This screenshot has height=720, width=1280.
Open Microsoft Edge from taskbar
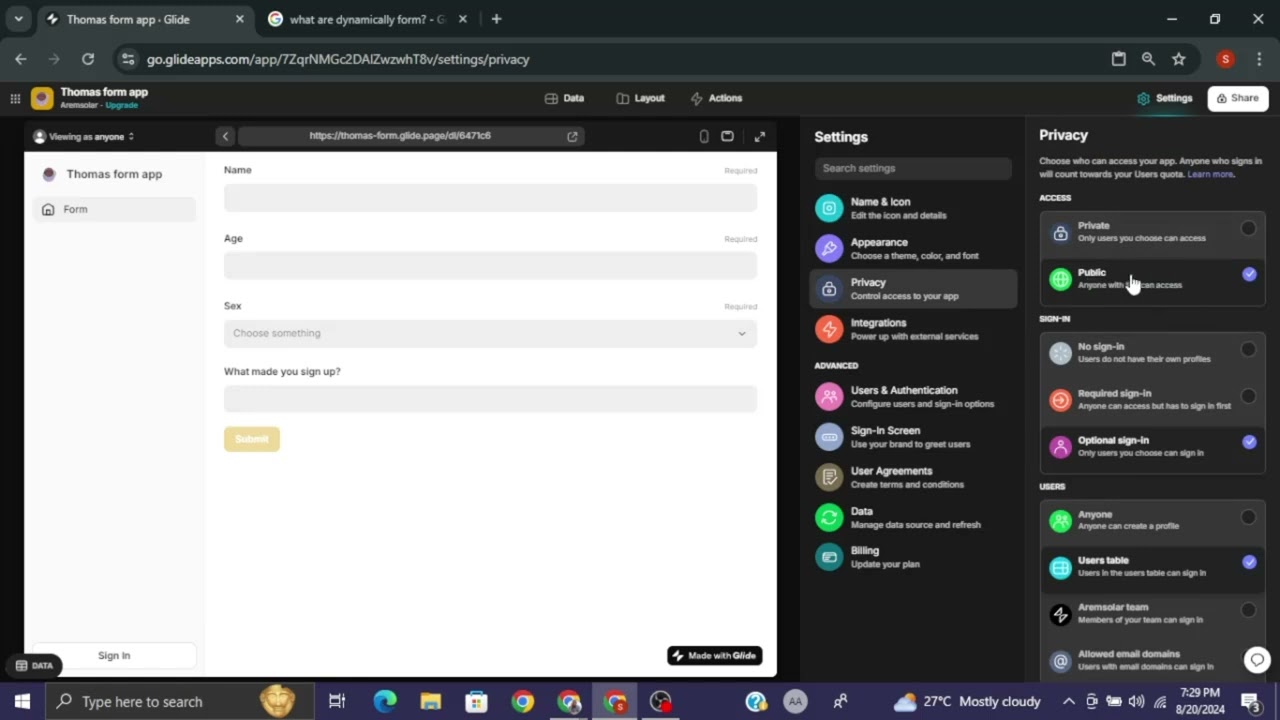385,701
